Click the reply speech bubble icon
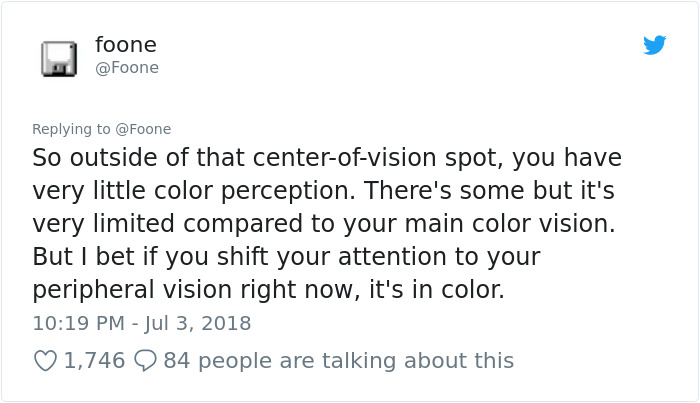Viewport: 700px width, 403px height. 145,360
